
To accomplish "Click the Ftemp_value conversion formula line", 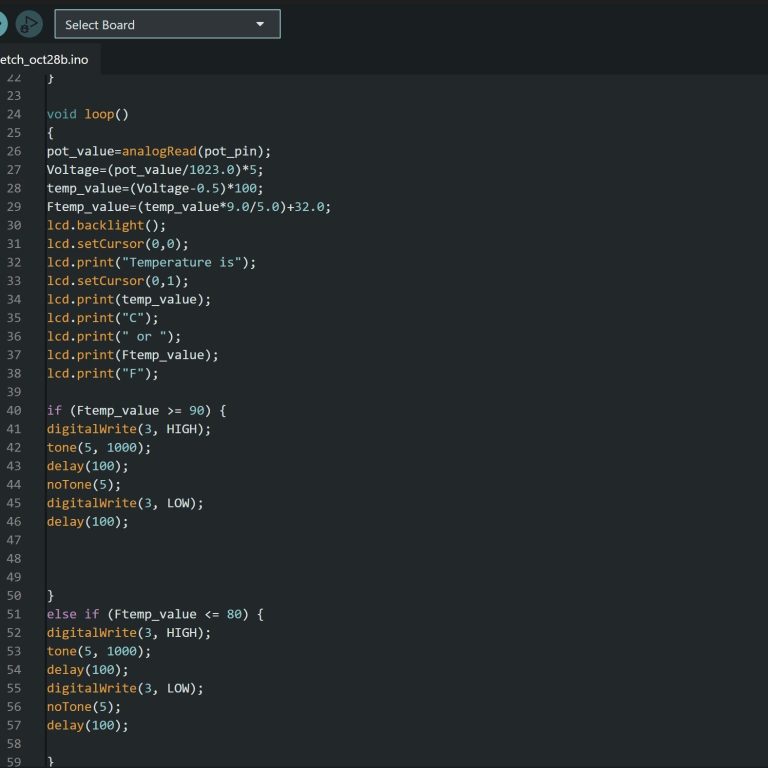I will point(188,207).
